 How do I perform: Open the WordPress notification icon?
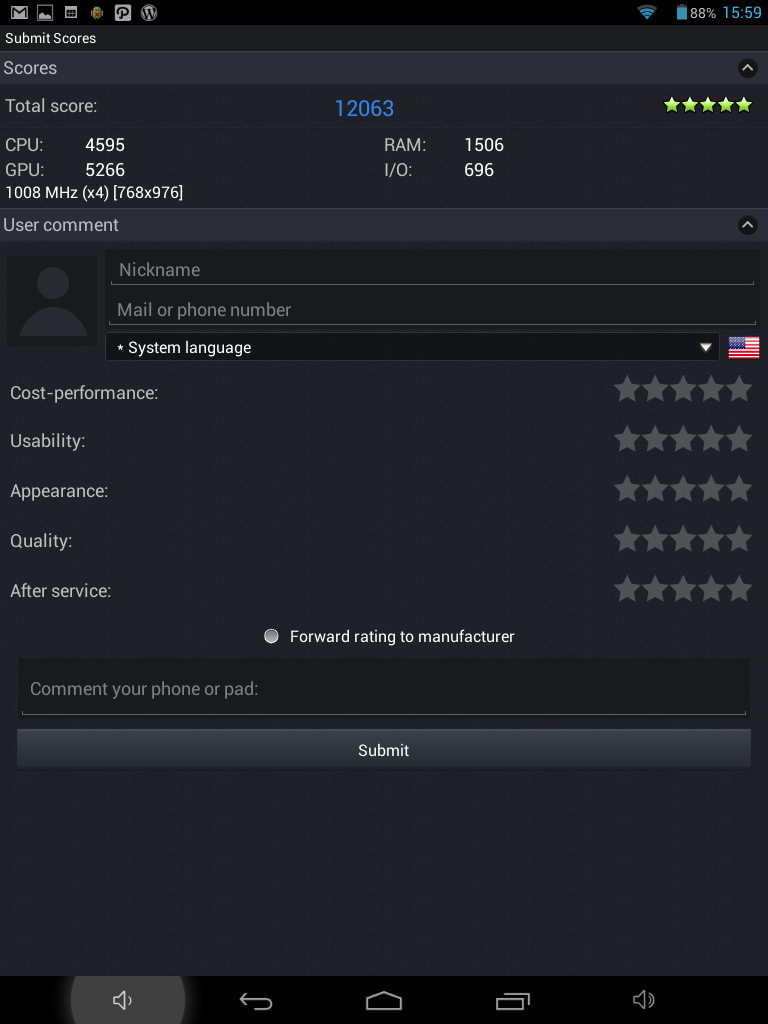(149, 13)
